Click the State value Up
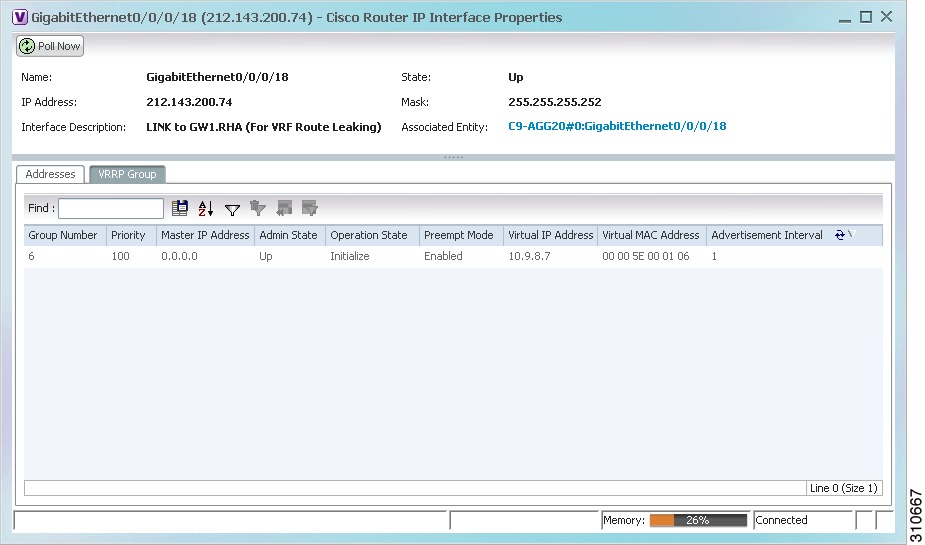Image resolution: width=925 pixels, height=545 pixels. click(x=516, y=77)
